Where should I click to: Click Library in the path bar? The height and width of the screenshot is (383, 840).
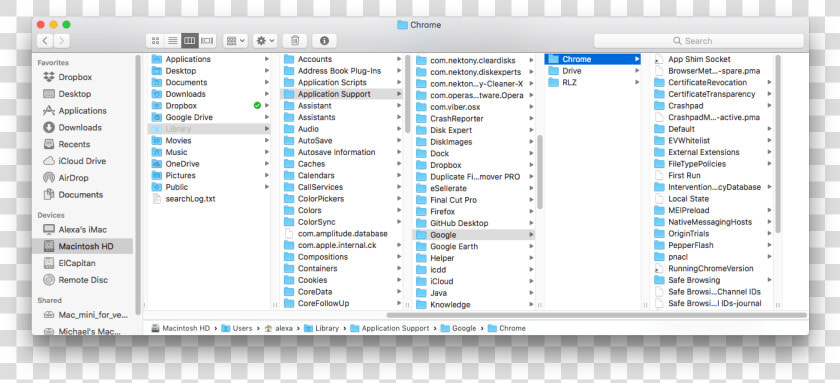tap(321, 328)
